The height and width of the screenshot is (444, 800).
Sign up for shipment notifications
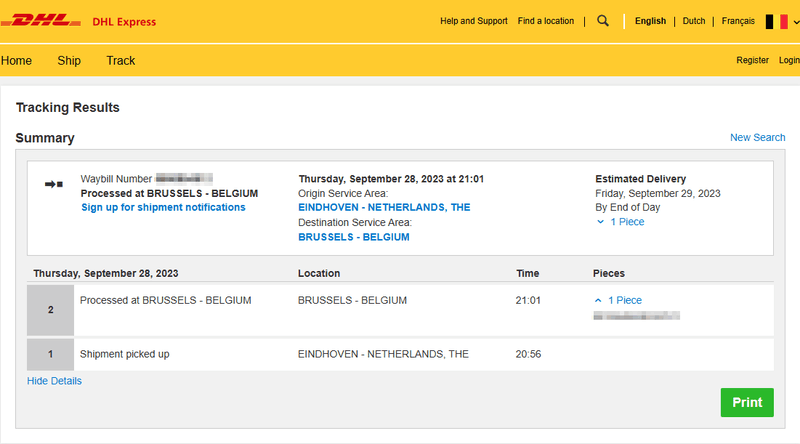(x=163, y=208)
